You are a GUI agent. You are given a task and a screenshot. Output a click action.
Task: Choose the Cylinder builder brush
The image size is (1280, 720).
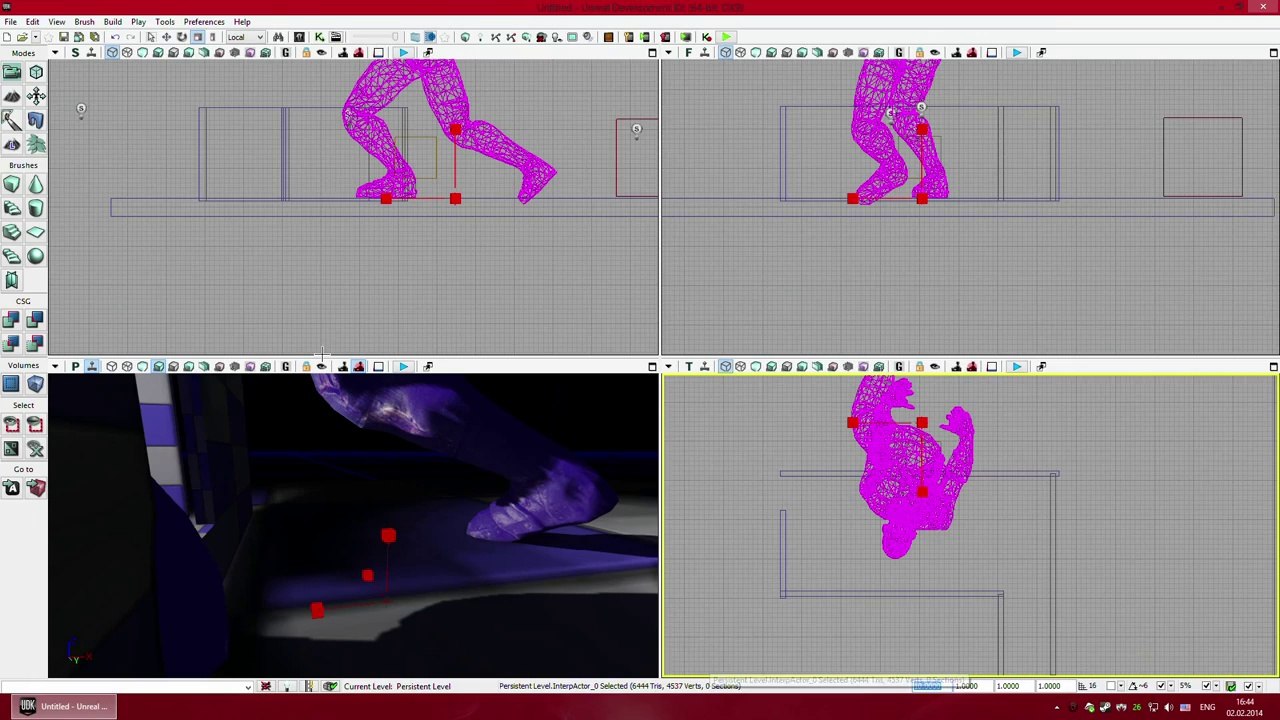click(x=36, y=208)
